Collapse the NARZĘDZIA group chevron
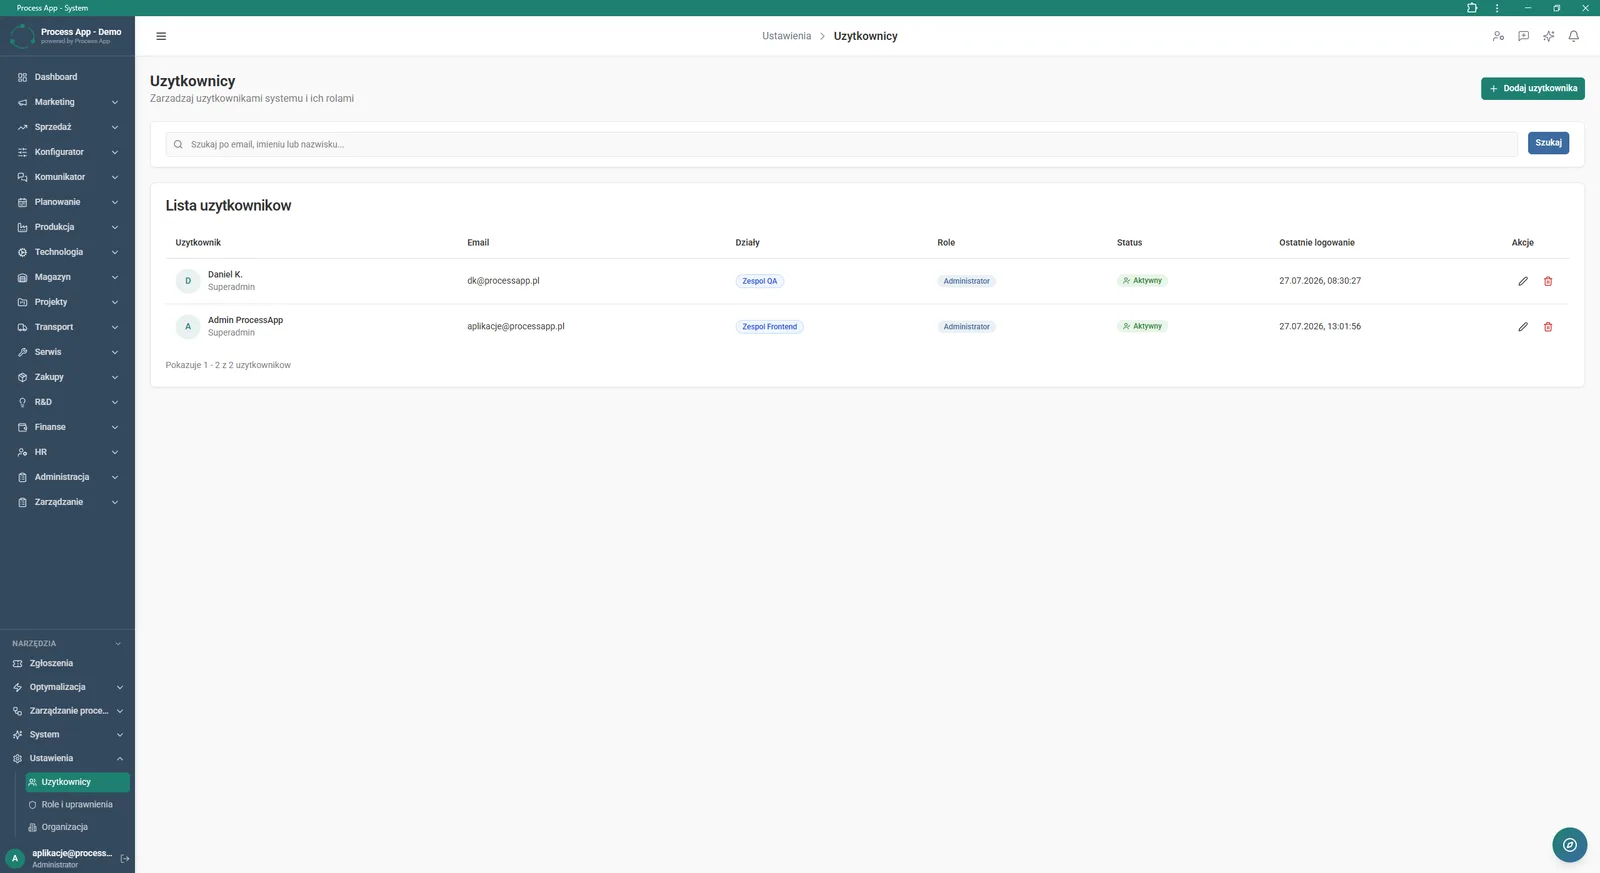This screenshot has height=873, width=1600. (118, 643)
